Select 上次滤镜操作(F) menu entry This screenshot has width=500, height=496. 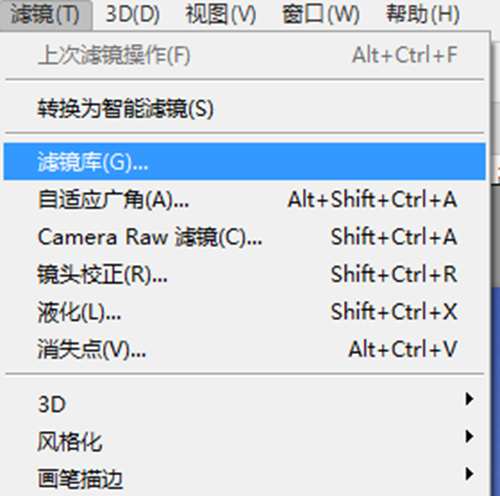point(245,55)
